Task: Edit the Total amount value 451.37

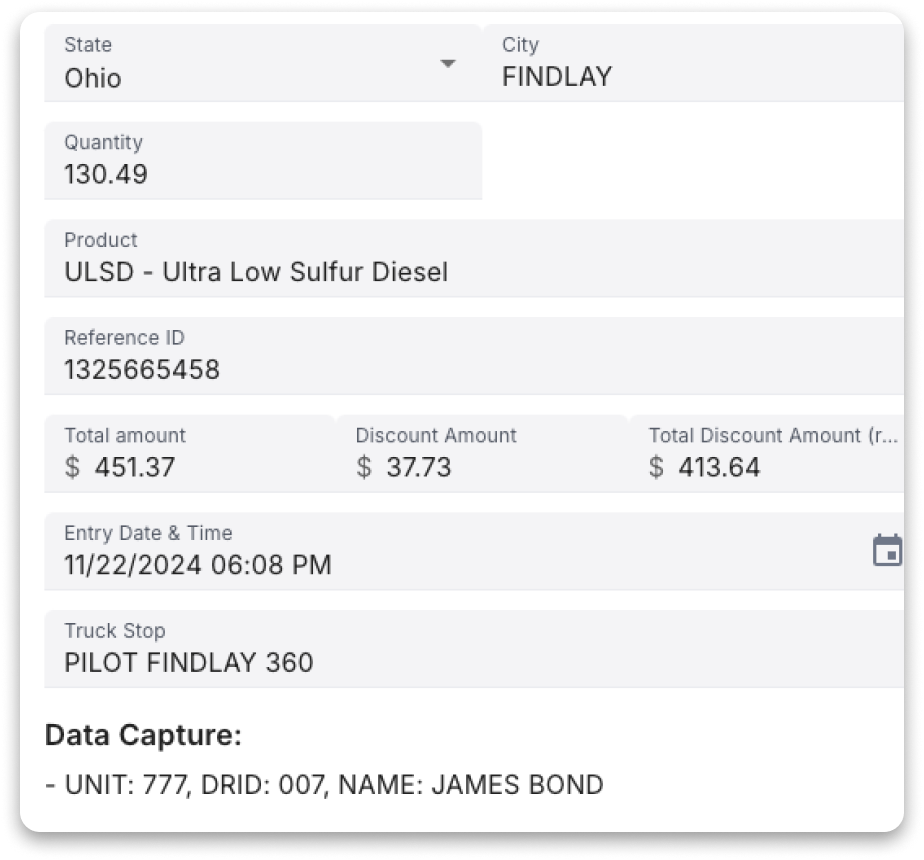Action: coord(134,467)
